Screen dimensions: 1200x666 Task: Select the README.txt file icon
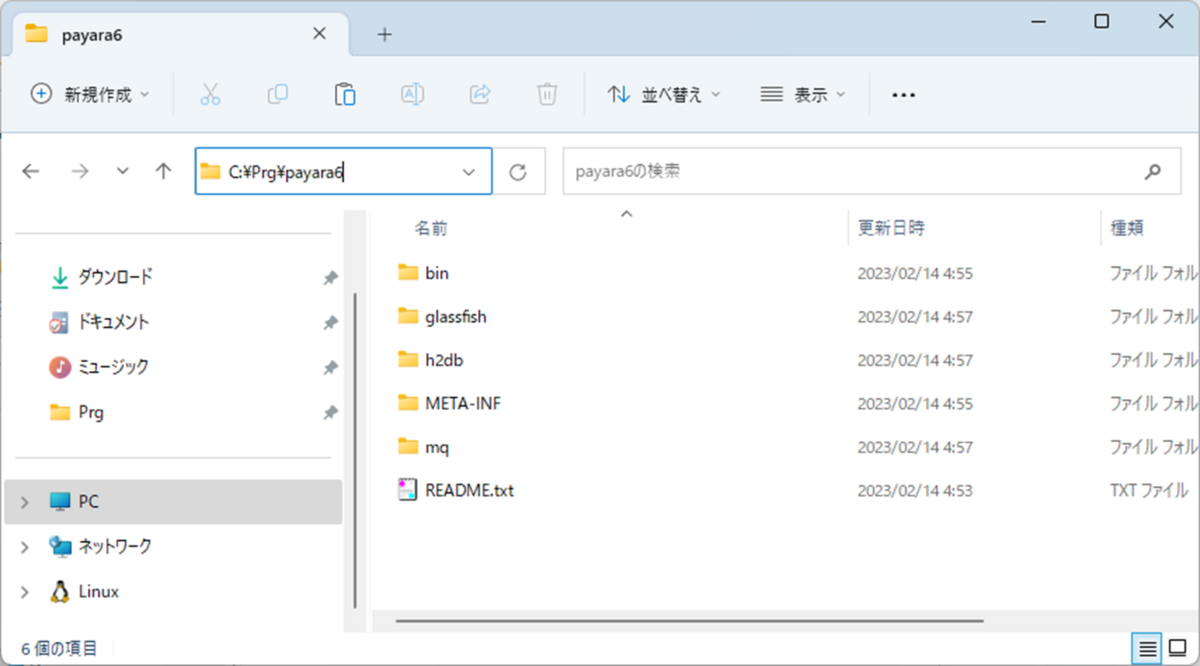coord(407,490)
